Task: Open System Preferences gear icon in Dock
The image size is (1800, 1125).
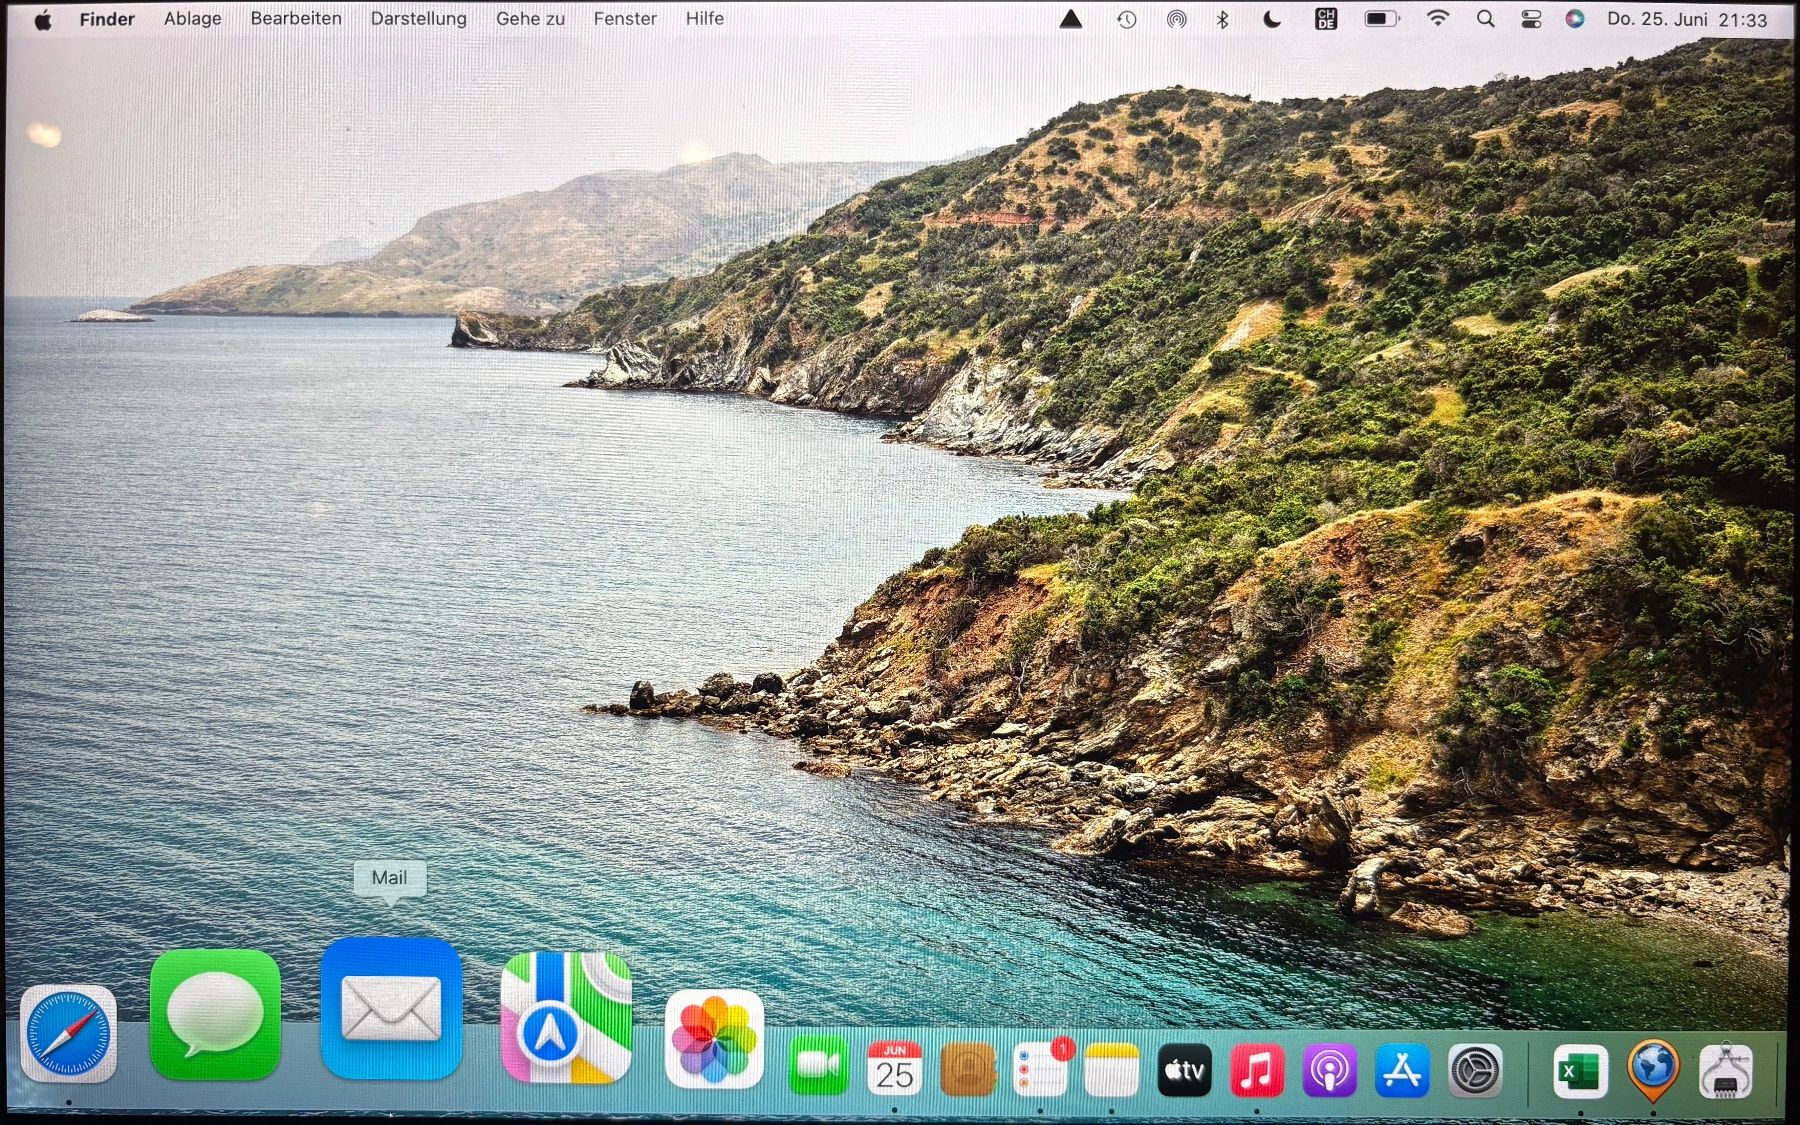Action: click(1475, 1071)
